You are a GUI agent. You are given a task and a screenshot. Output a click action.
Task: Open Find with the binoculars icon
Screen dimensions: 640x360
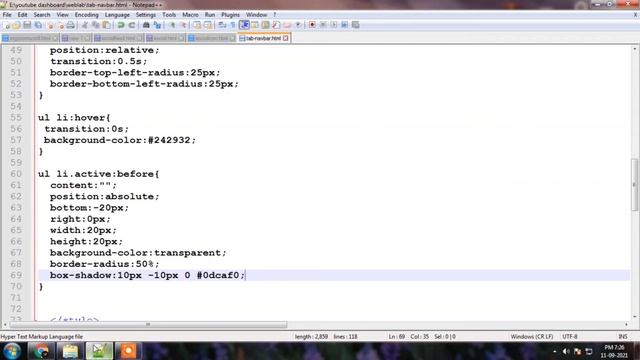146,25
